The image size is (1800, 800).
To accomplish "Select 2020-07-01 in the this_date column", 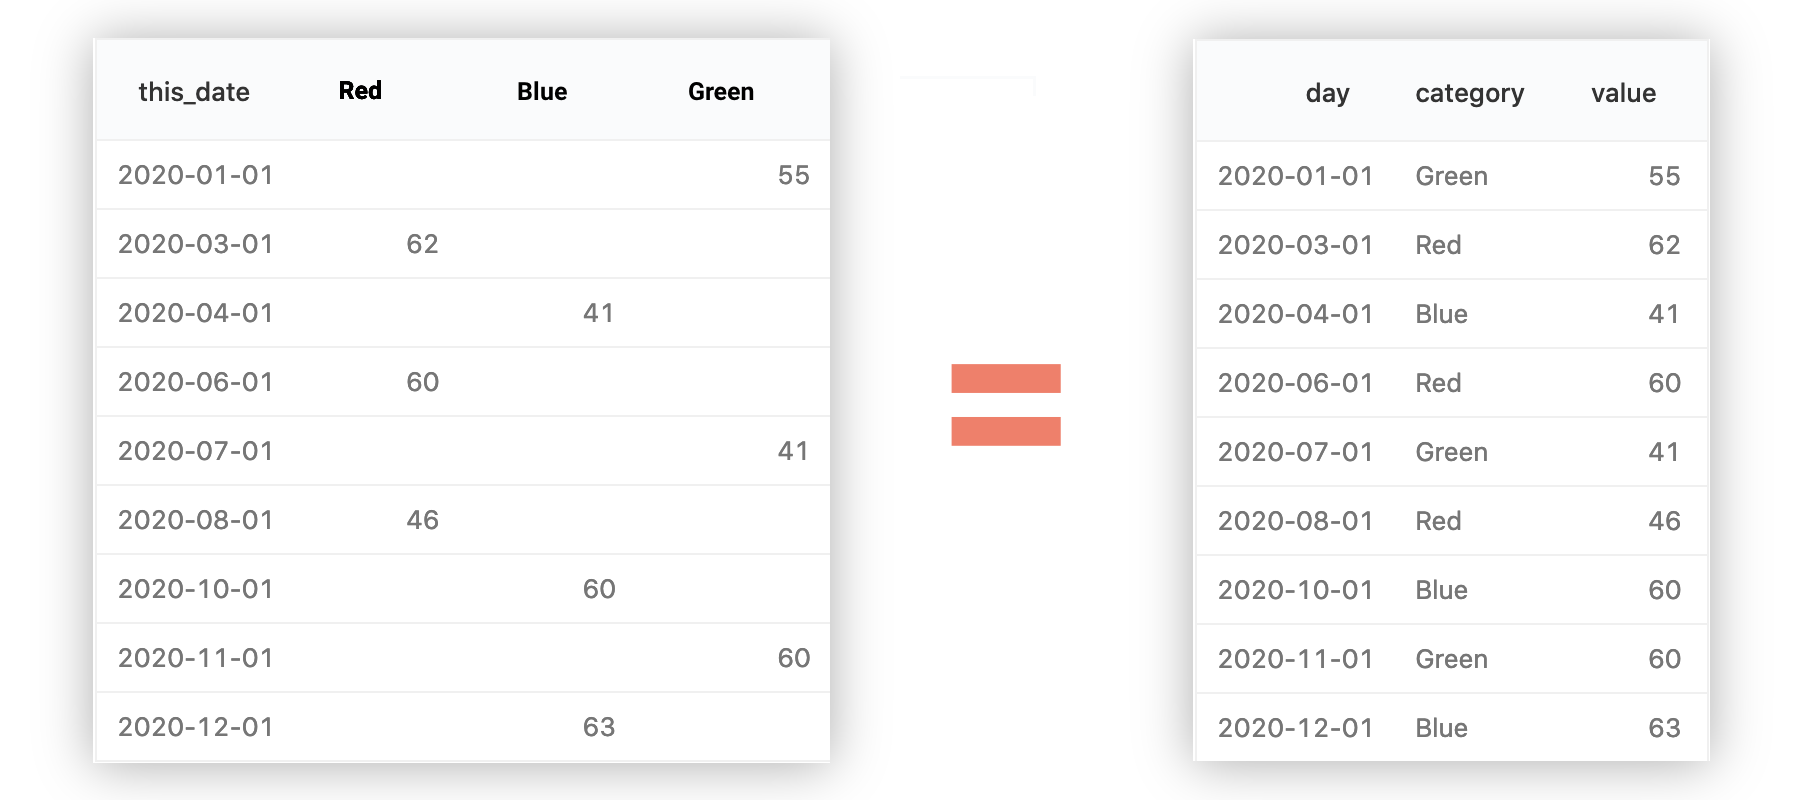I will [196, 451].
